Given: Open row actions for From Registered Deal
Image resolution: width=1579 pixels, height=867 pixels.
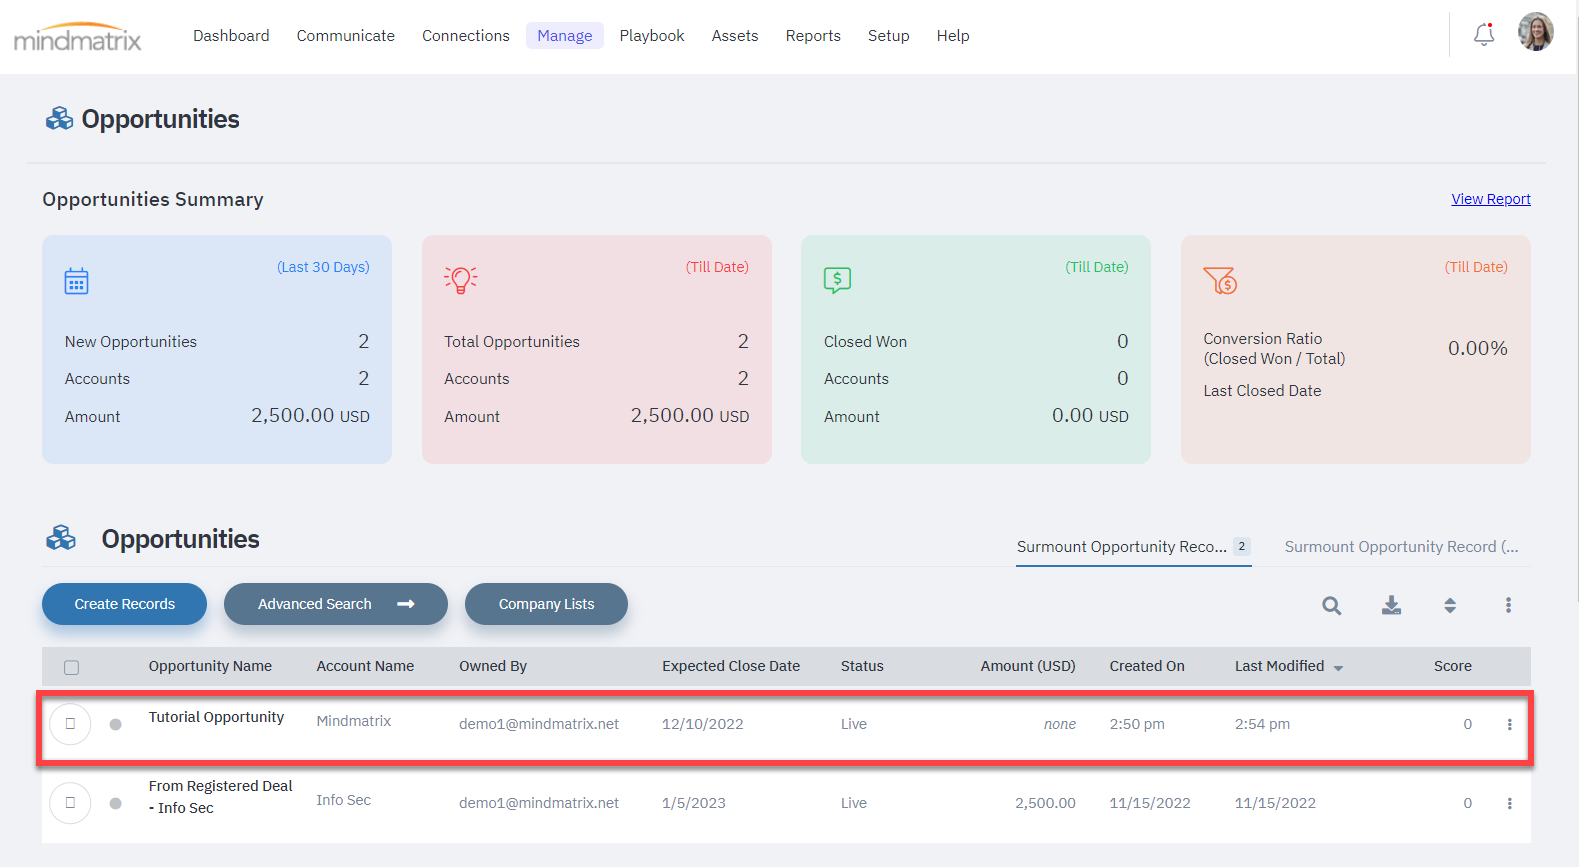Looking at the screenshot, I should (x=1509, y=803).
